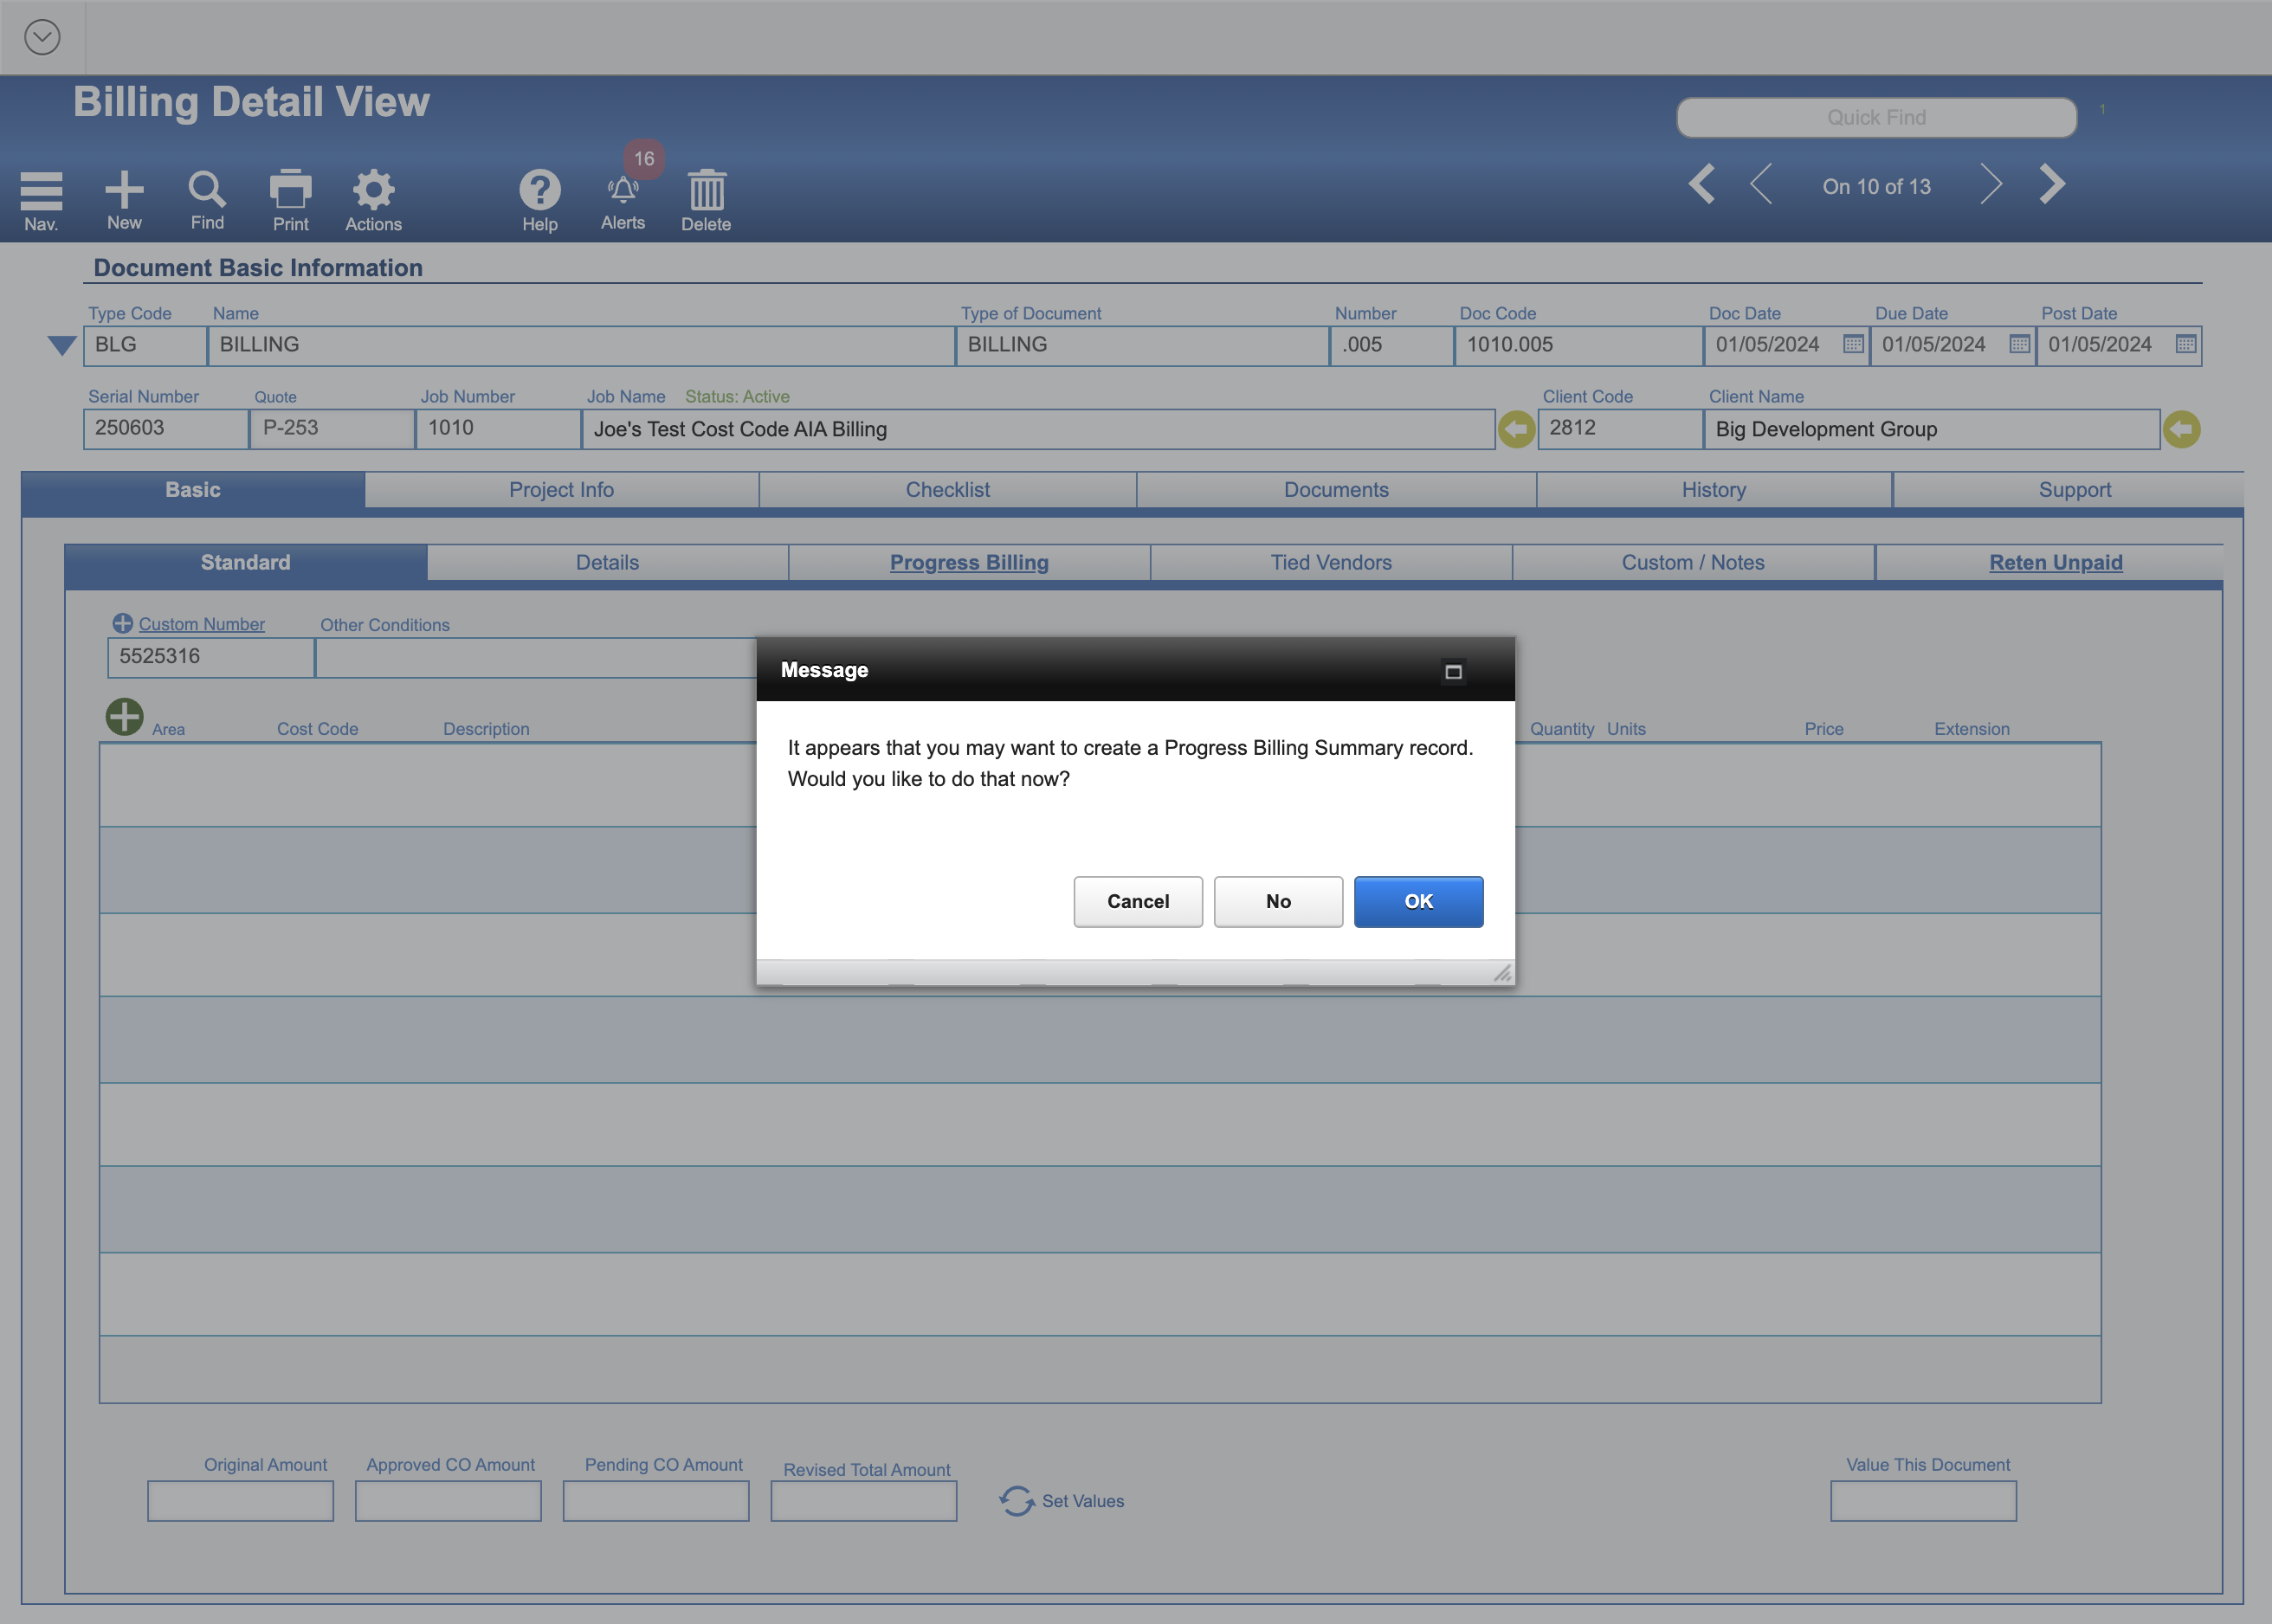Click the Serial Number field 250603
The height and width of the screenshot is (1624, 2272).
tap(166, 428)
